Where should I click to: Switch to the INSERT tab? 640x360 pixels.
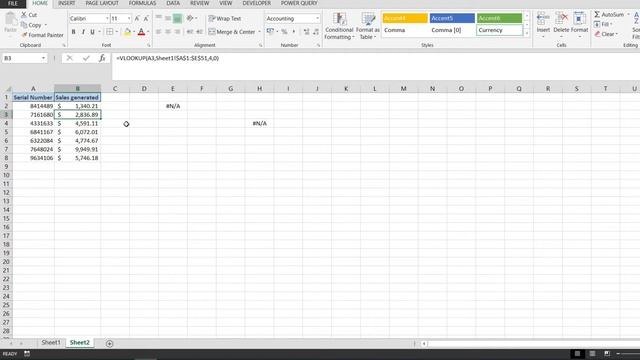pos(67,3)
